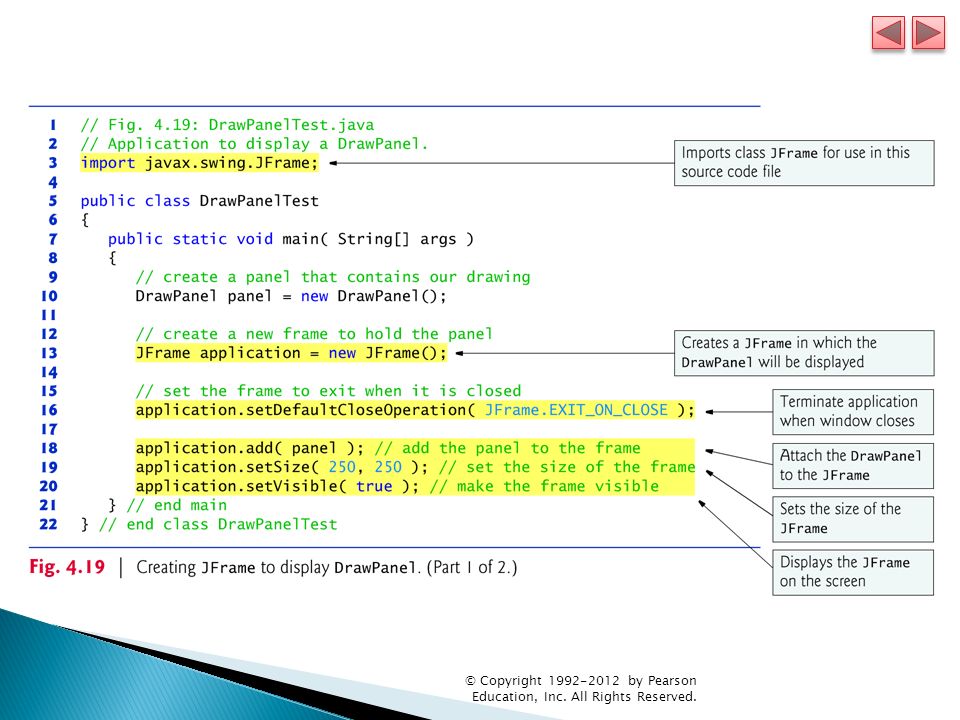The width and height of the screenshot is (960, 720).
Task: Select 'DrawPanel panel = new DrawPanel();' line
Action: (291, 296)
